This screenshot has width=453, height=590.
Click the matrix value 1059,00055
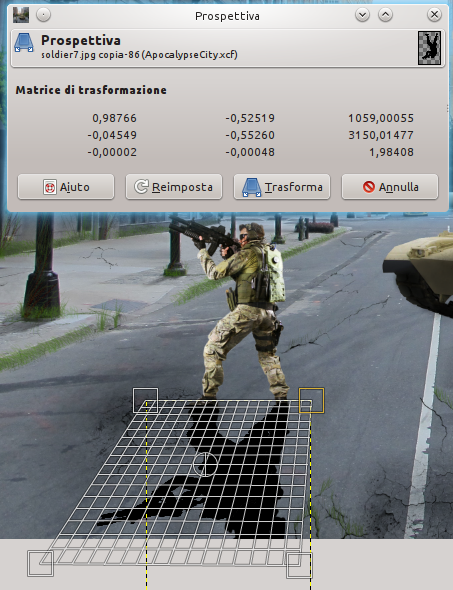[x=381, y=118]
